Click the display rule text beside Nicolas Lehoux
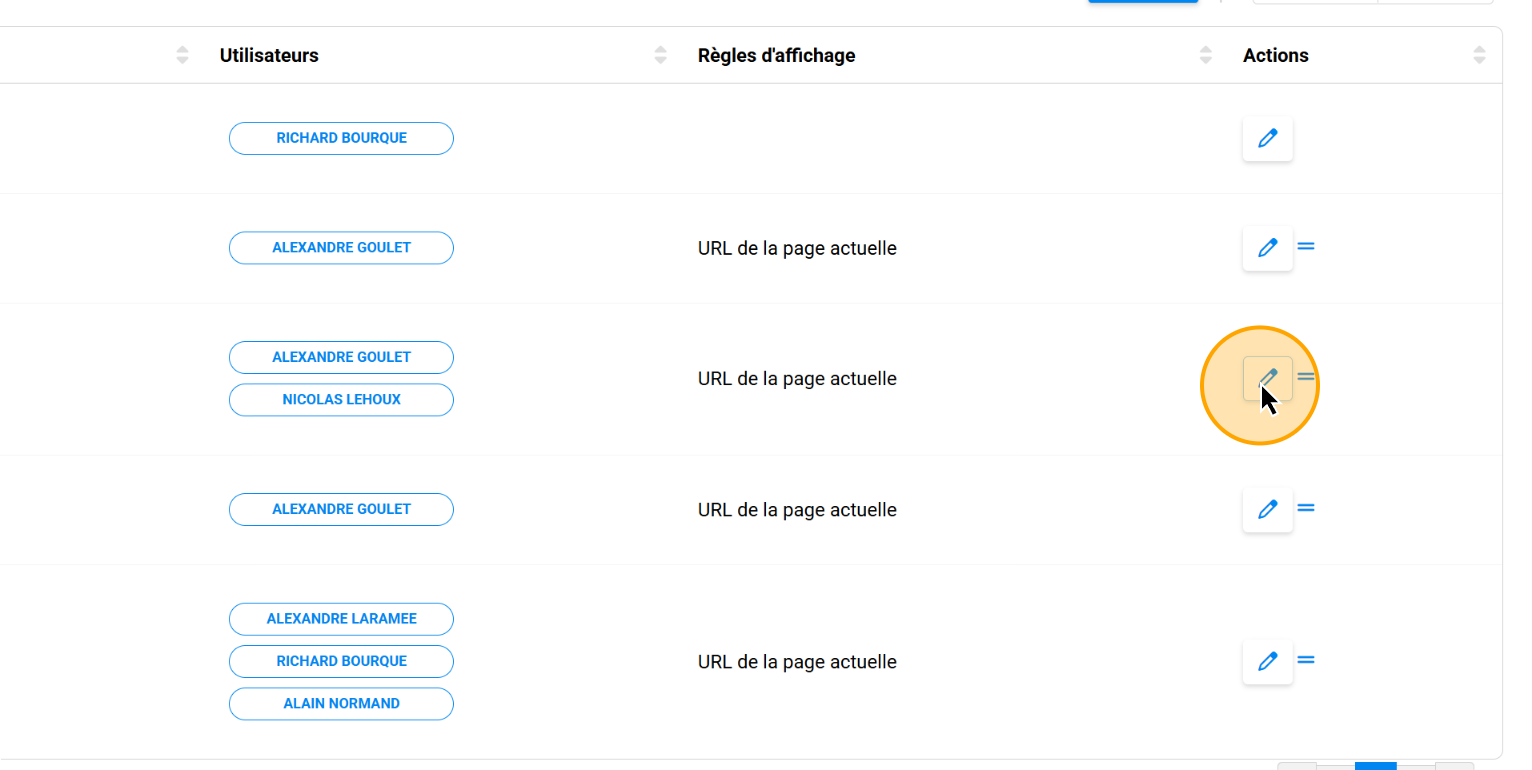The height and width of the screenshot is (770, 1532). pos(797,379)
